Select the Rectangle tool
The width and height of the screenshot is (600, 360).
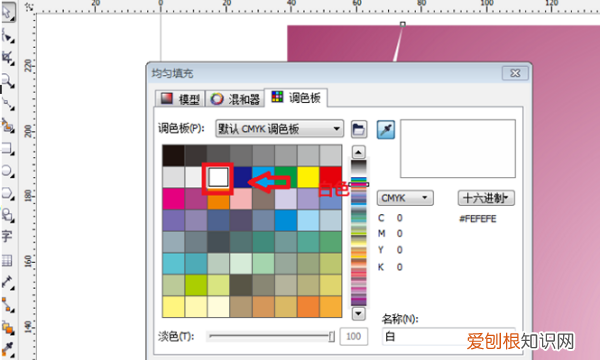tap(8, 148)
